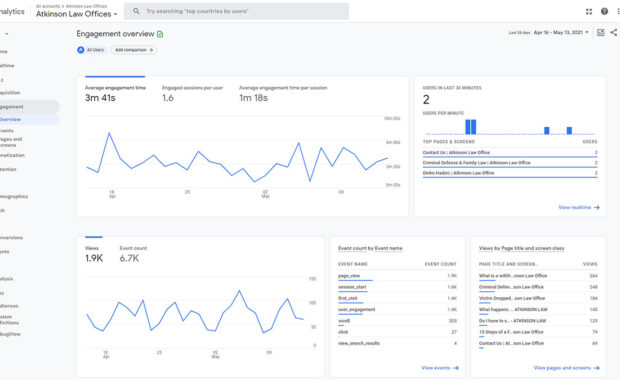Click the 'Do I have to s...' page row
This screenshot has height=380, width=620.
click(538, 321)
